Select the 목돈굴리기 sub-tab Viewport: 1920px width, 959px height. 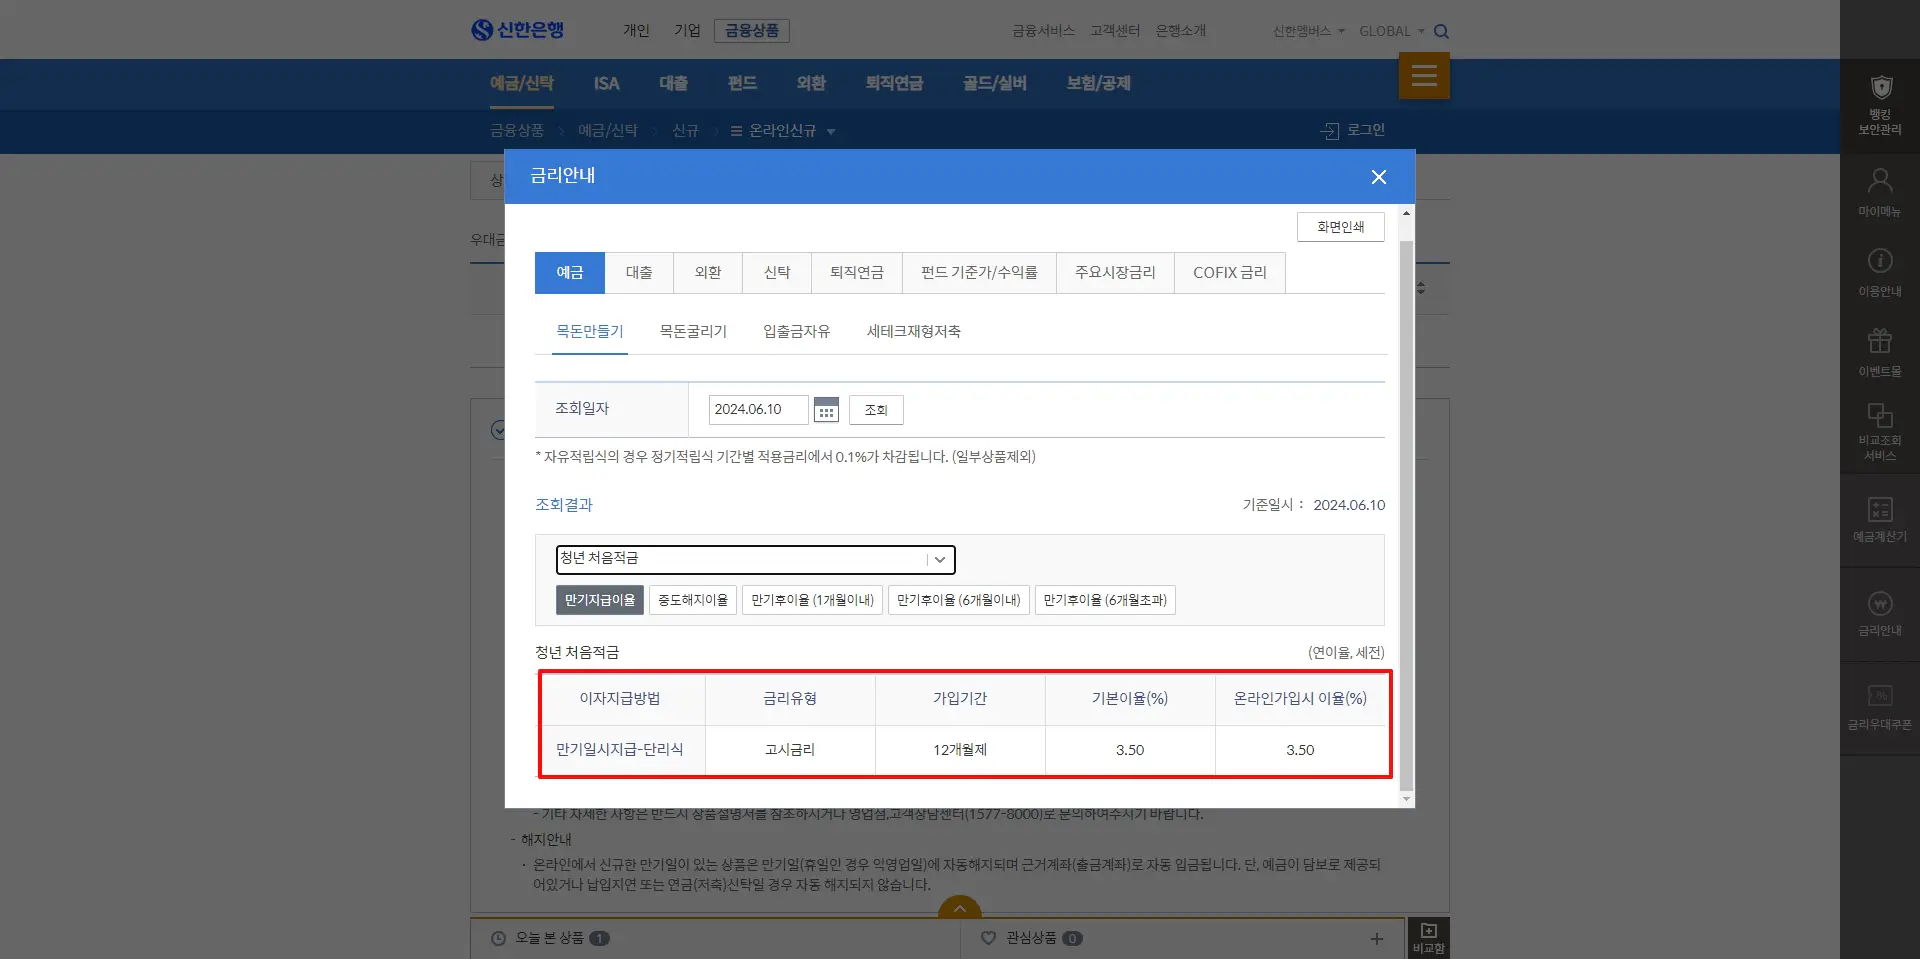693,332
